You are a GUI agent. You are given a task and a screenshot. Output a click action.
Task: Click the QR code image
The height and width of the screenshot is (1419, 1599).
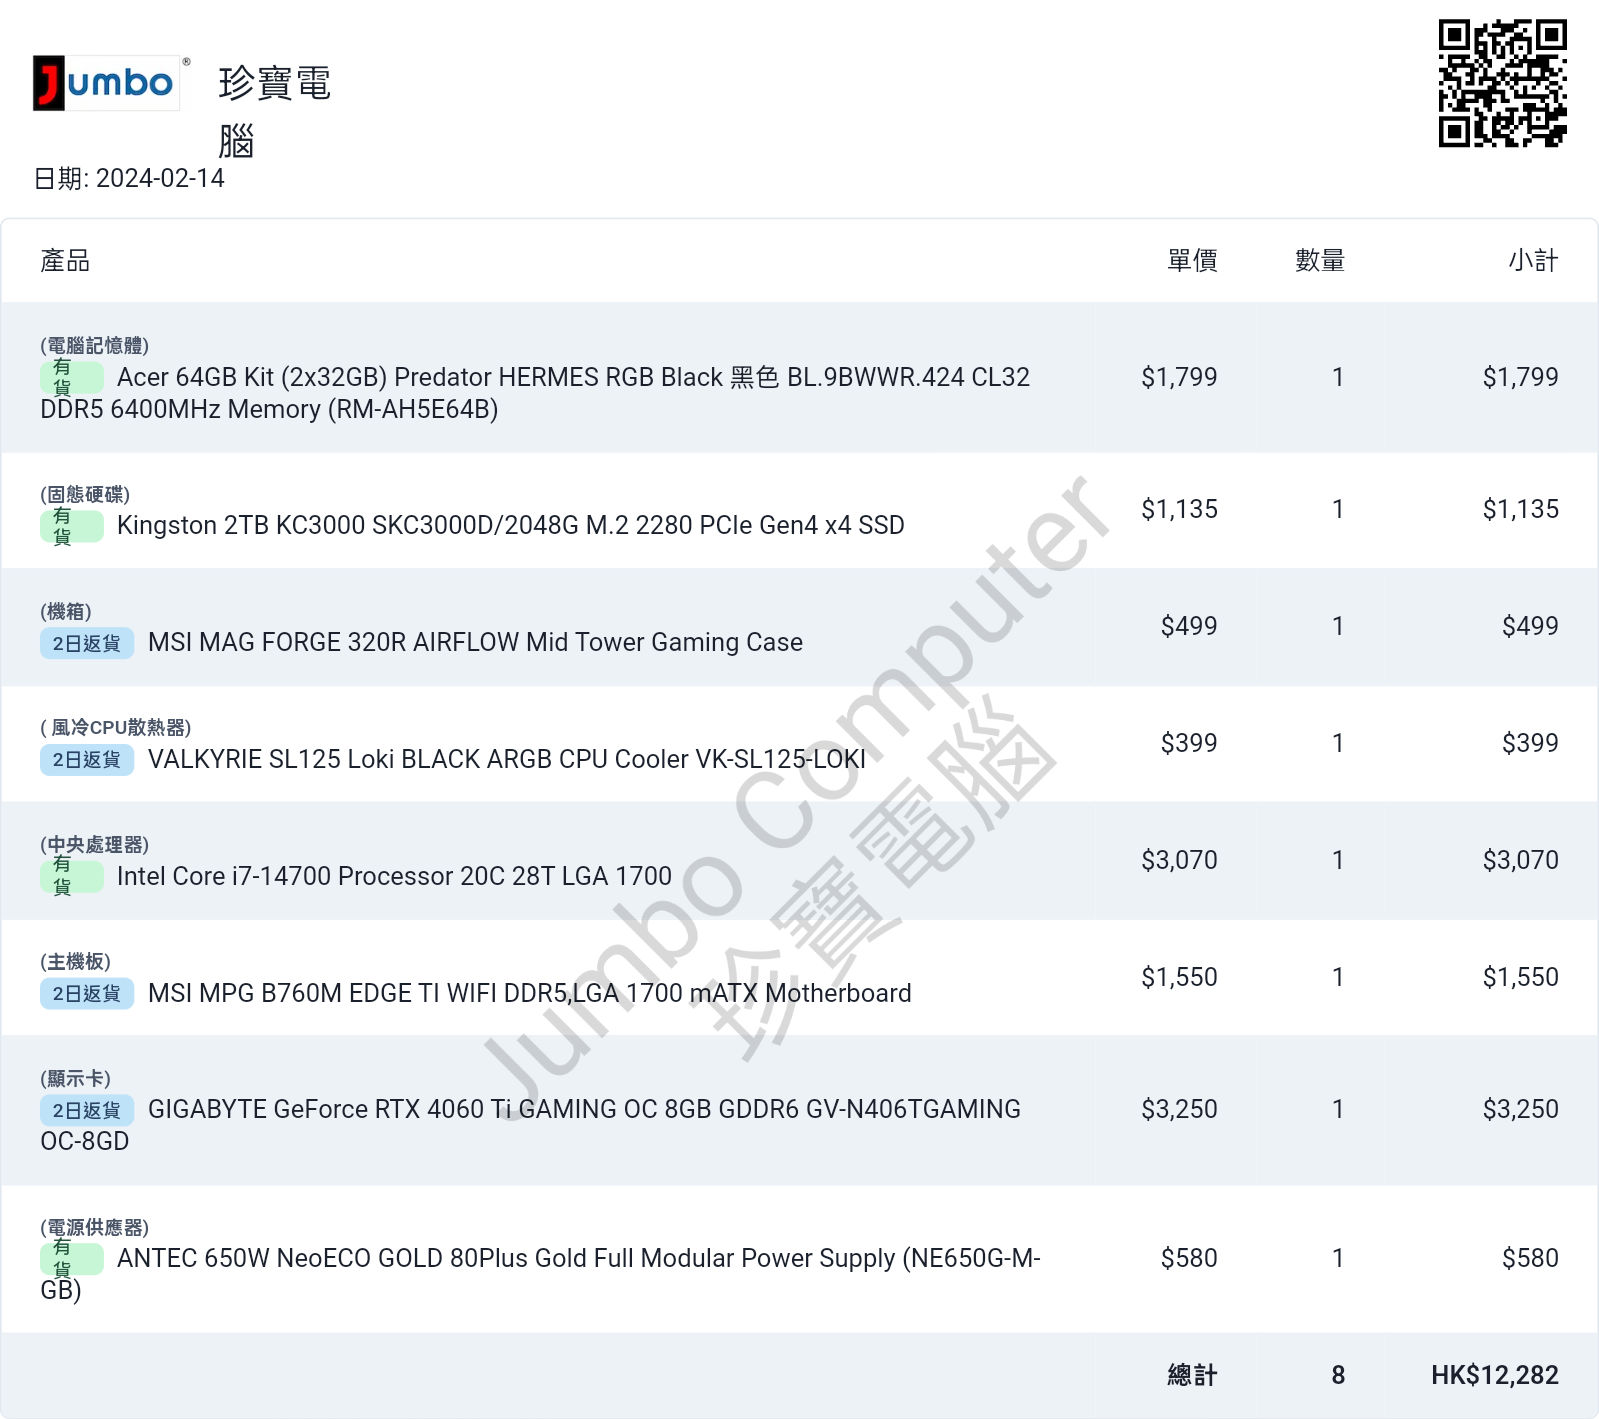coord(1502,83)
